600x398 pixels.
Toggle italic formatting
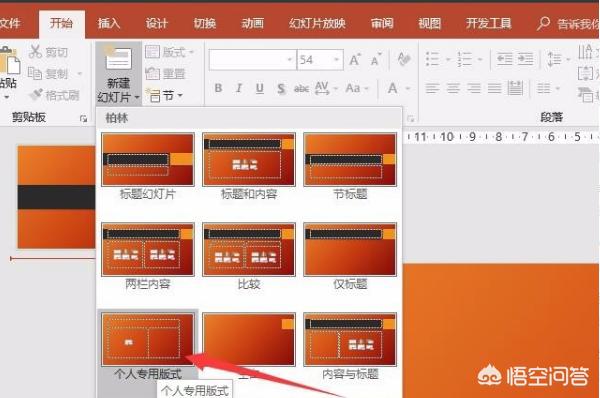pos(239,88)
